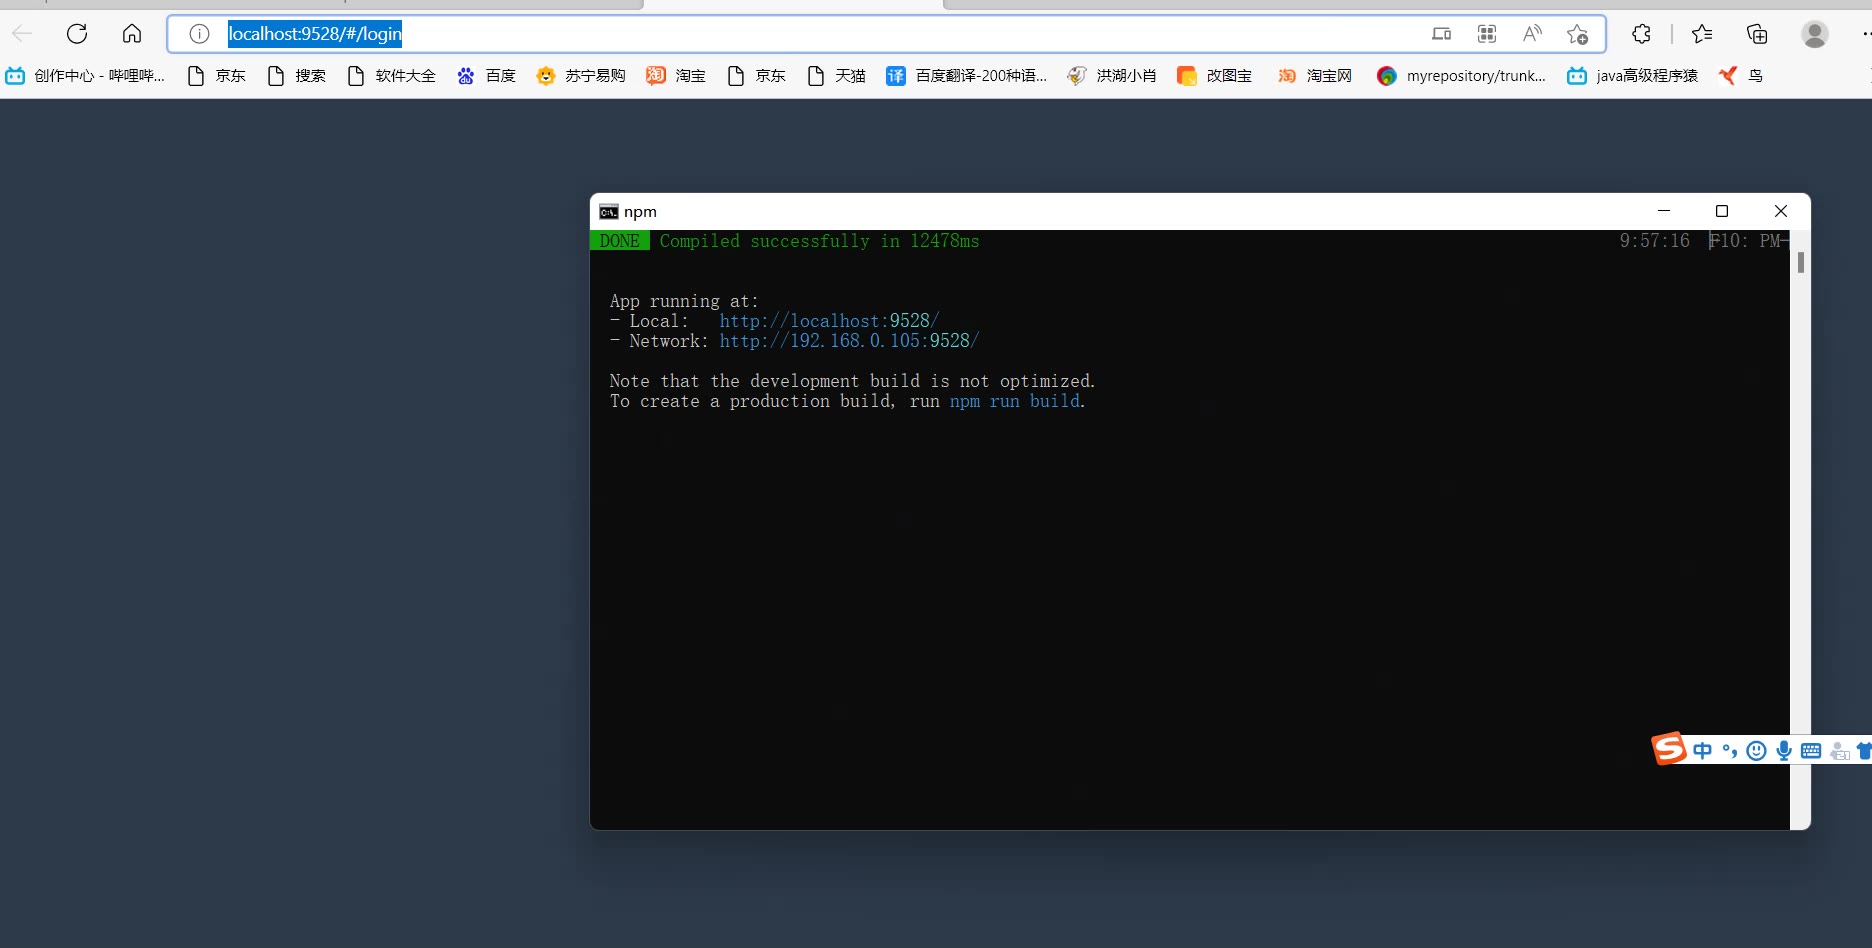Open the 百度 bookmark
Viewport: 1872px width, 948px height.
coord(487,76)
